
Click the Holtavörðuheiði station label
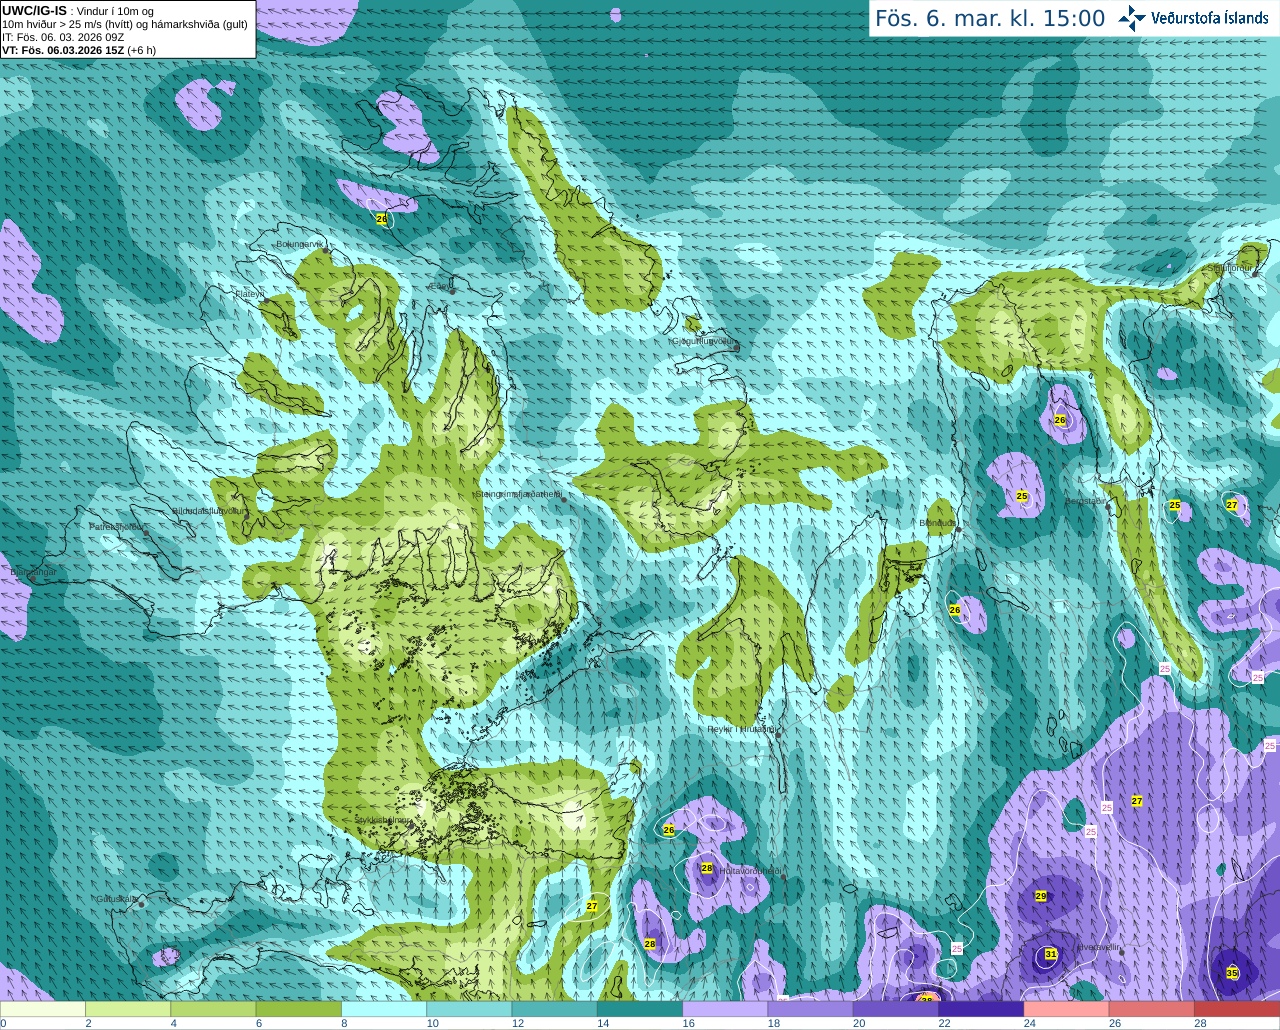click(750, 871)
